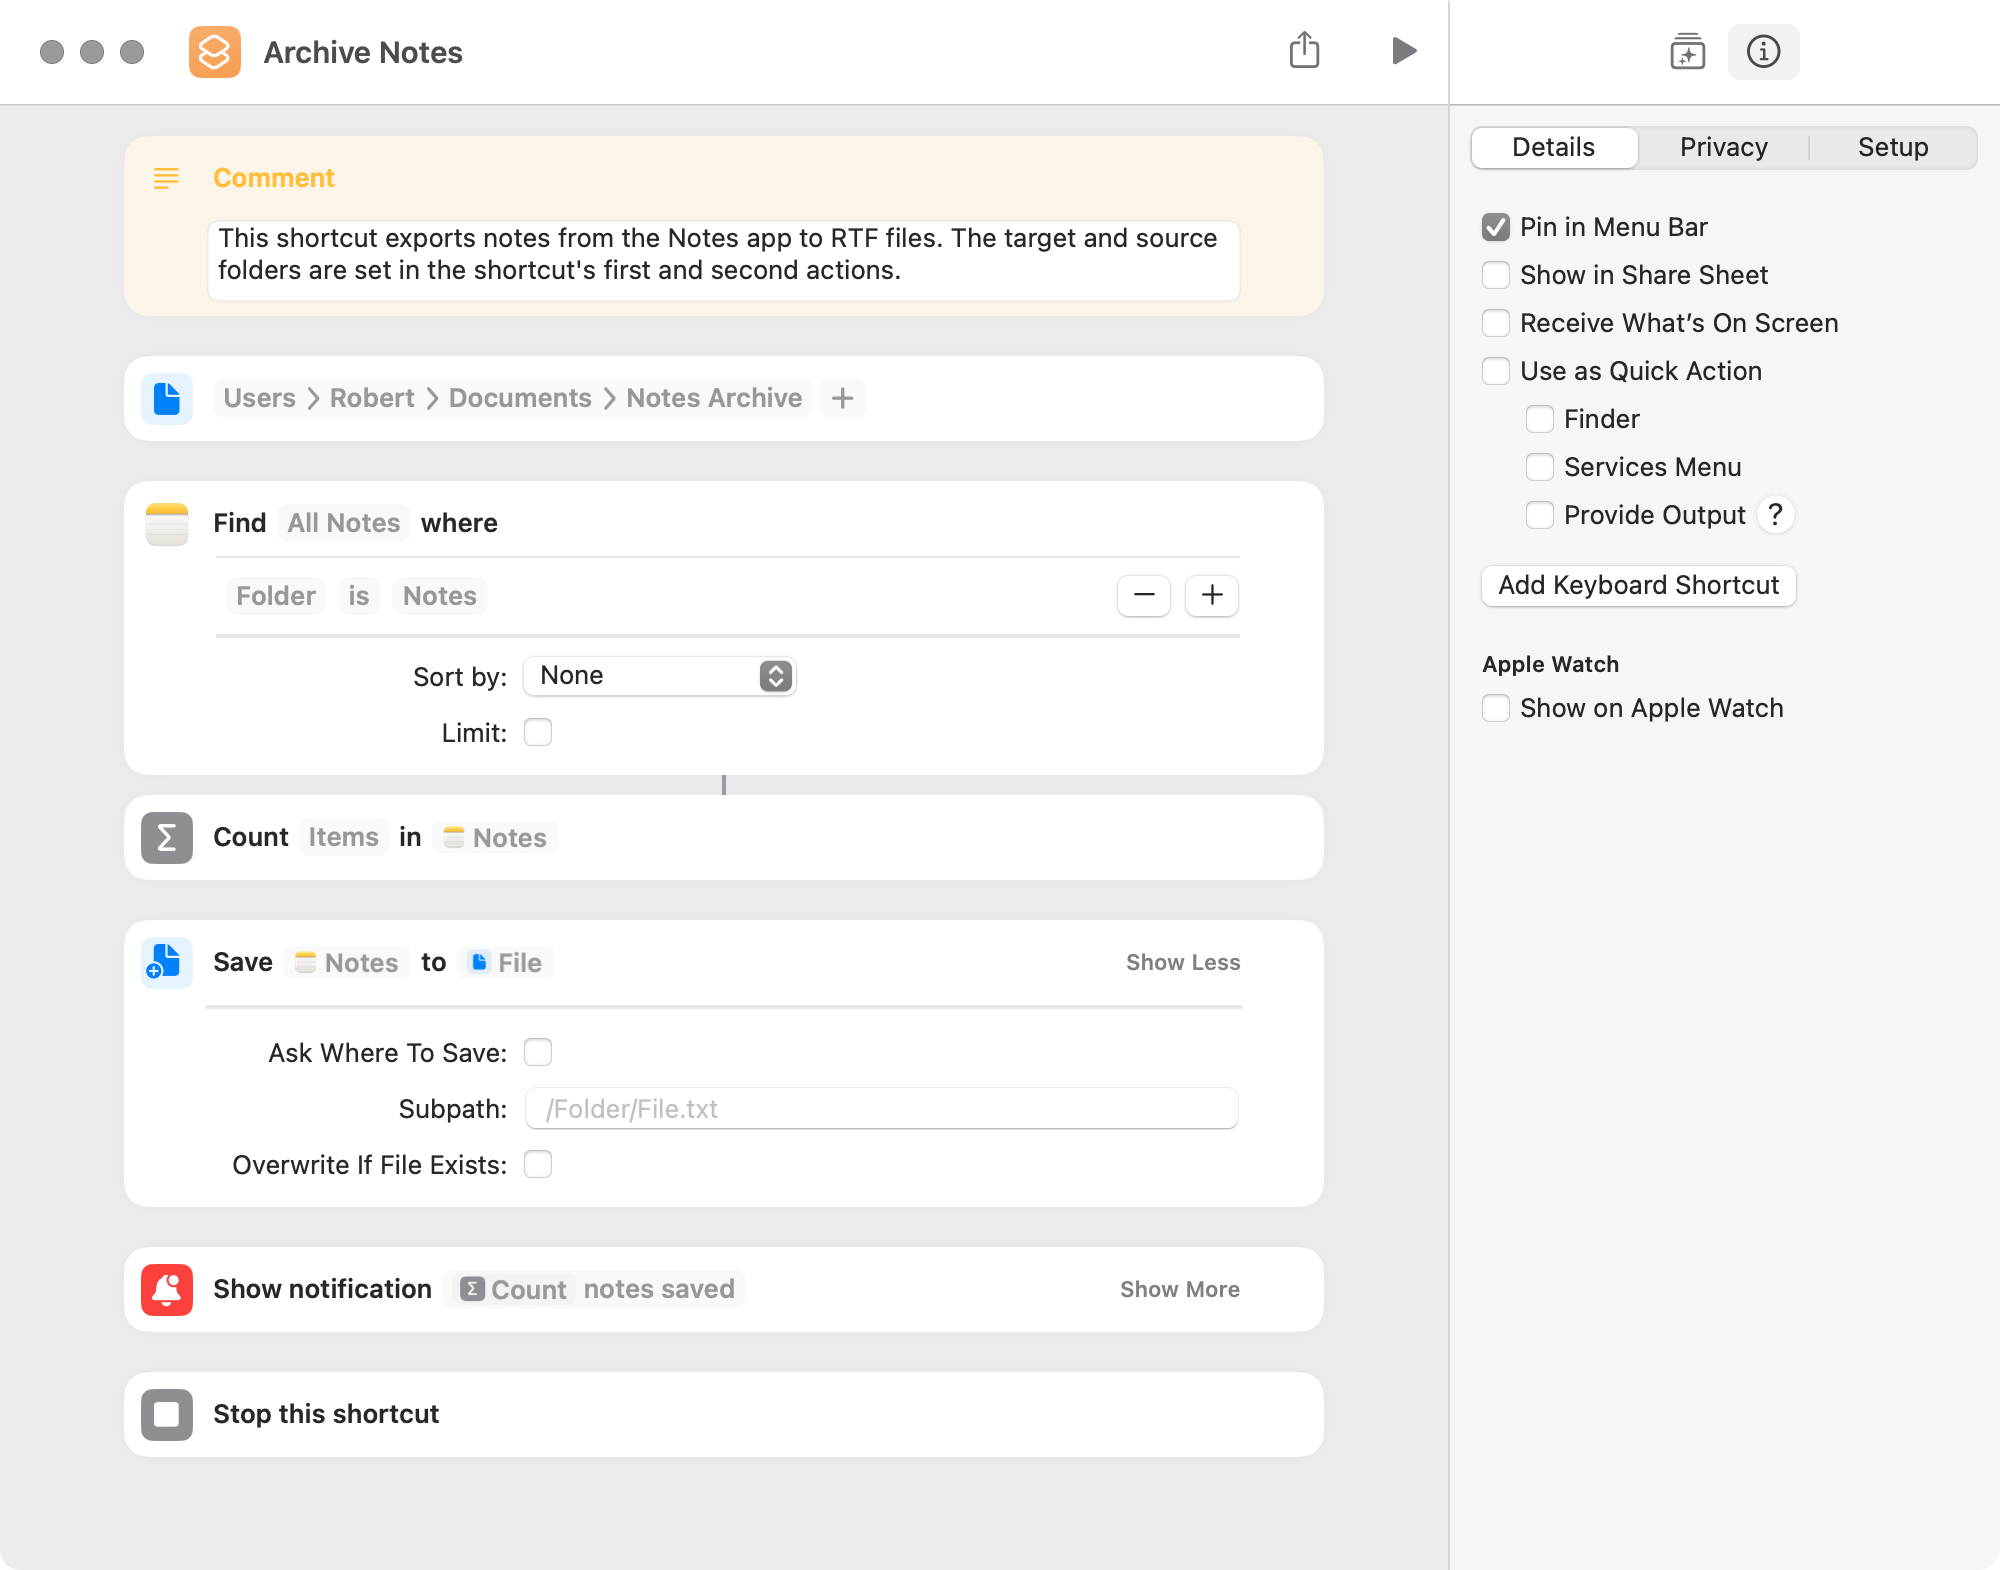This screenshot has width=2000, height=1570.
Task: Switch to the Details tab
Action: (1554, 147)
